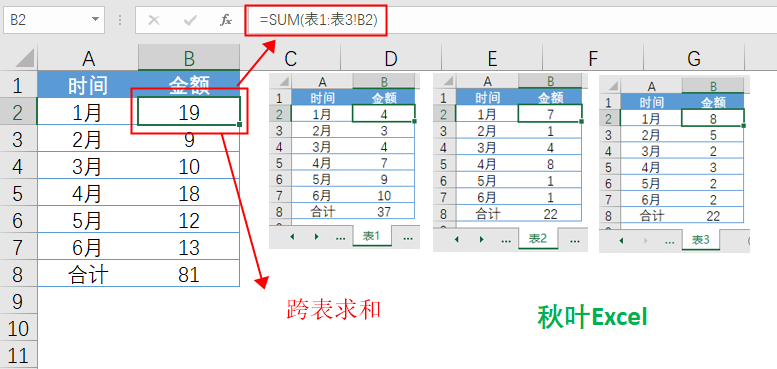Select row 2 header

pyautogui.click(x=18, y=111)
